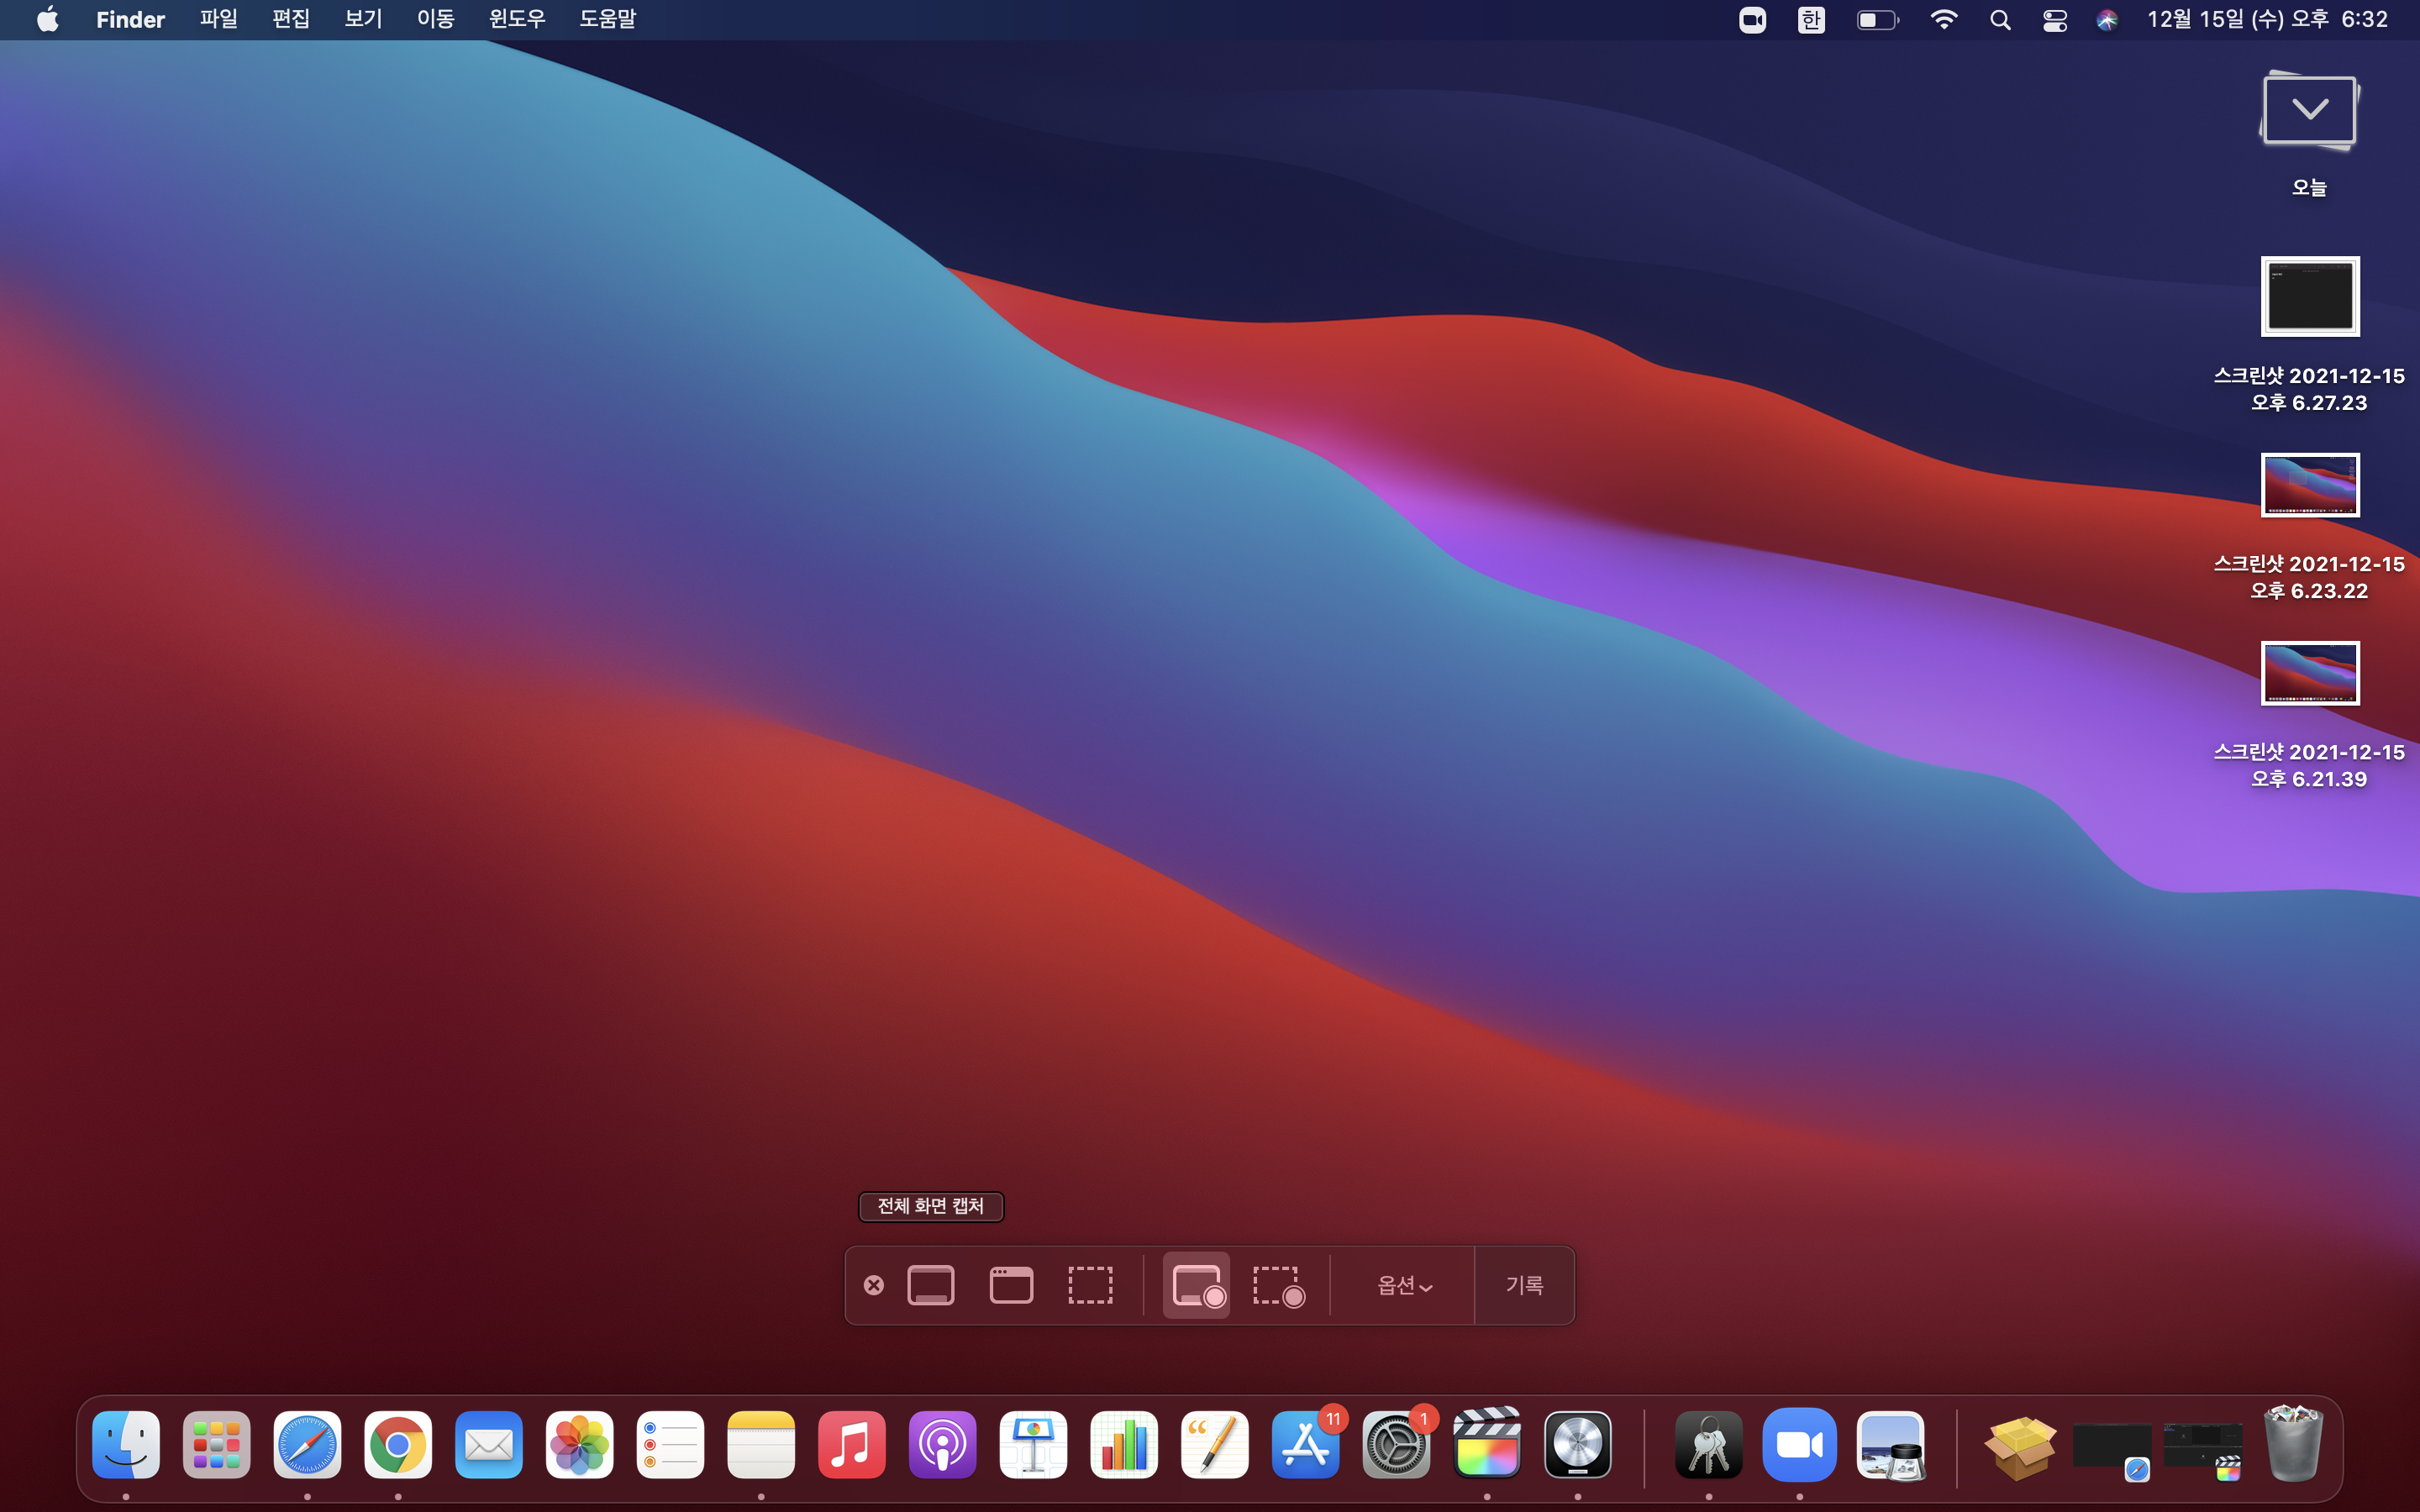The width and height of the screenshot is (2420, 1512).
Task: Open Control Center in menu bar
Action: coord(2054,20)
